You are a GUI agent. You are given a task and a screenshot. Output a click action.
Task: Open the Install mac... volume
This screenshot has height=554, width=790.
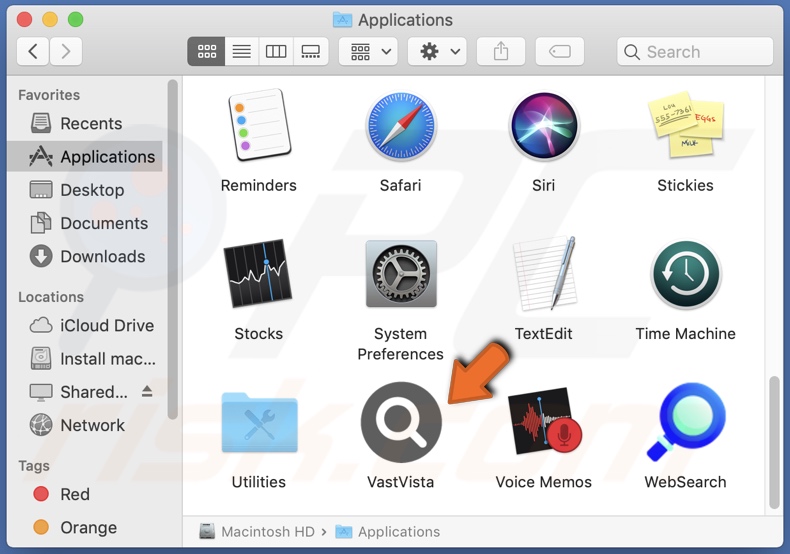[x=85, y=359]
